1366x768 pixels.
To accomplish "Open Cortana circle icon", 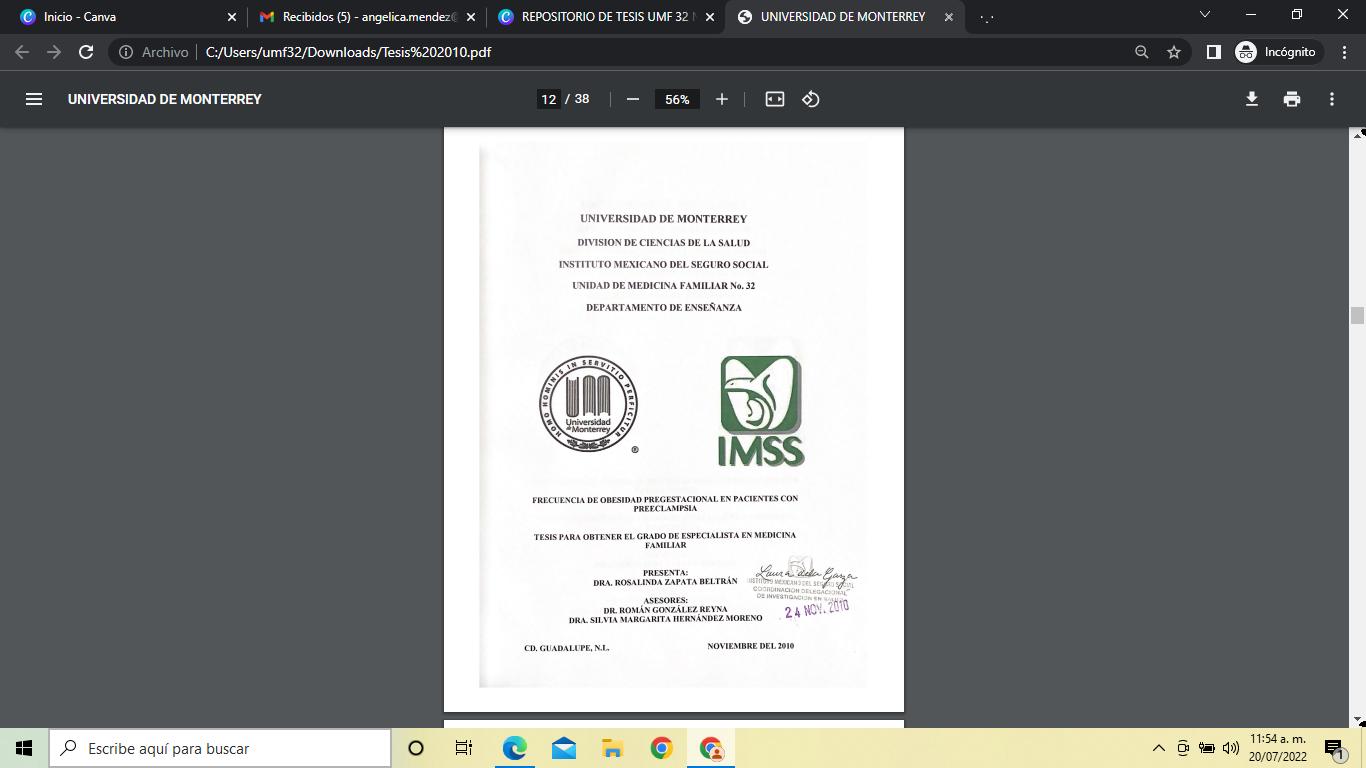I will (416, 748).
